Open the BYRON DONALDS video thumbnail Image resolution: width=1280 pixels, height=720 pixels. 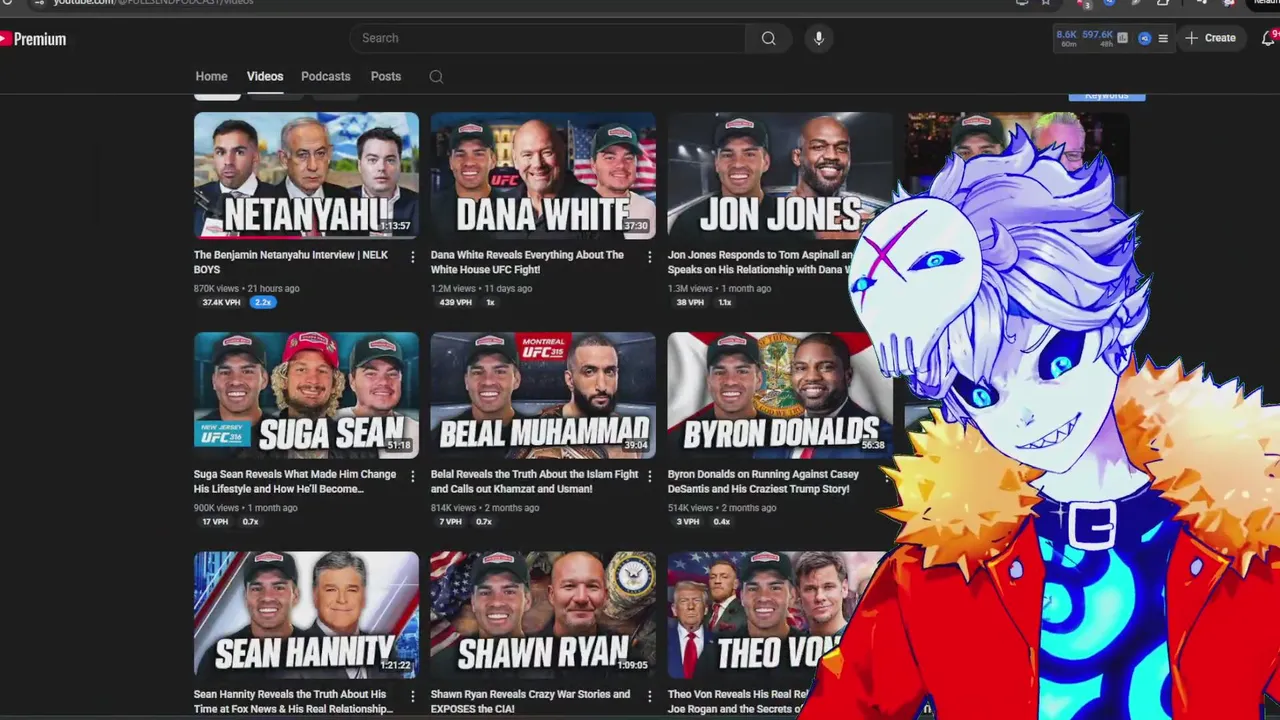tap(780, 395)
